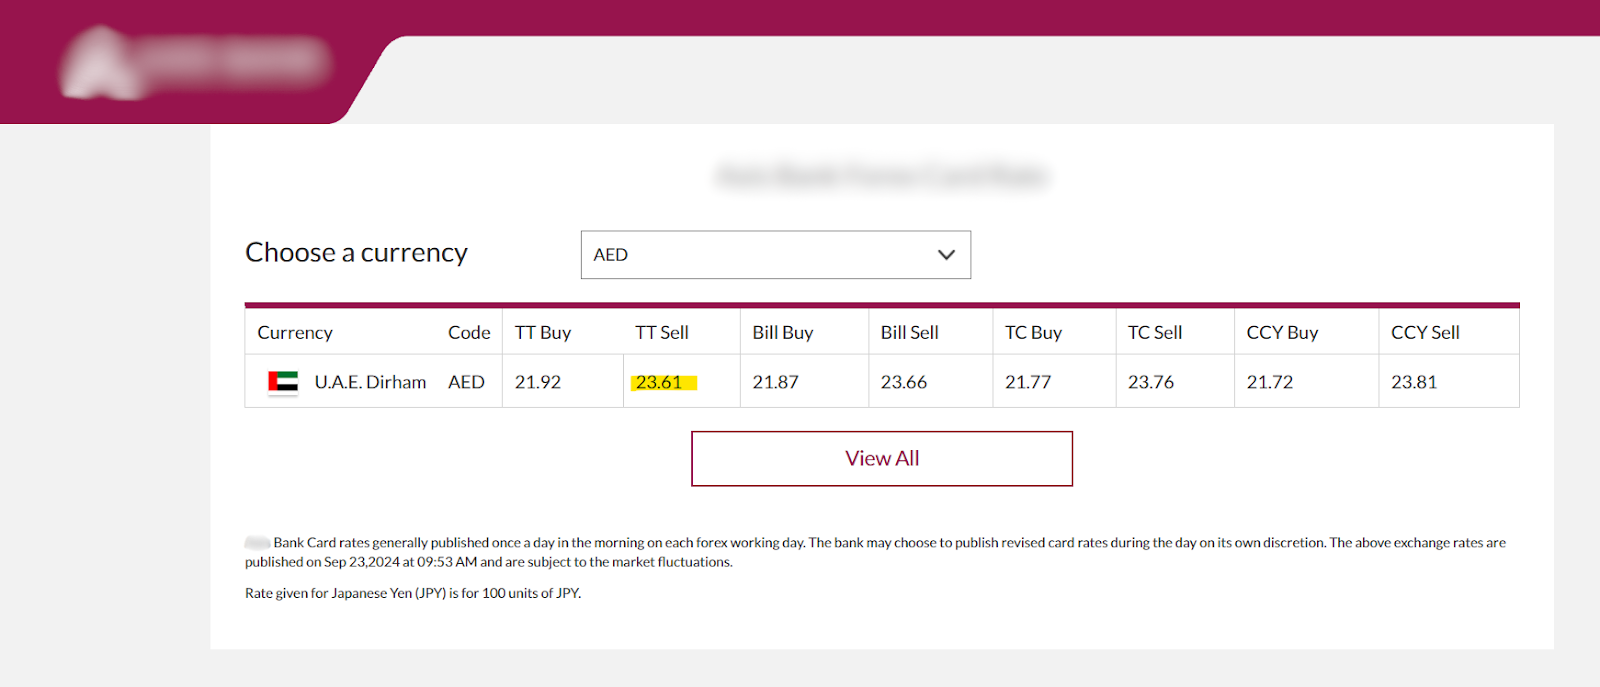Click the Choose a currency label
Viewport: 1600px width, 687px height.
[x=356, y=253]
